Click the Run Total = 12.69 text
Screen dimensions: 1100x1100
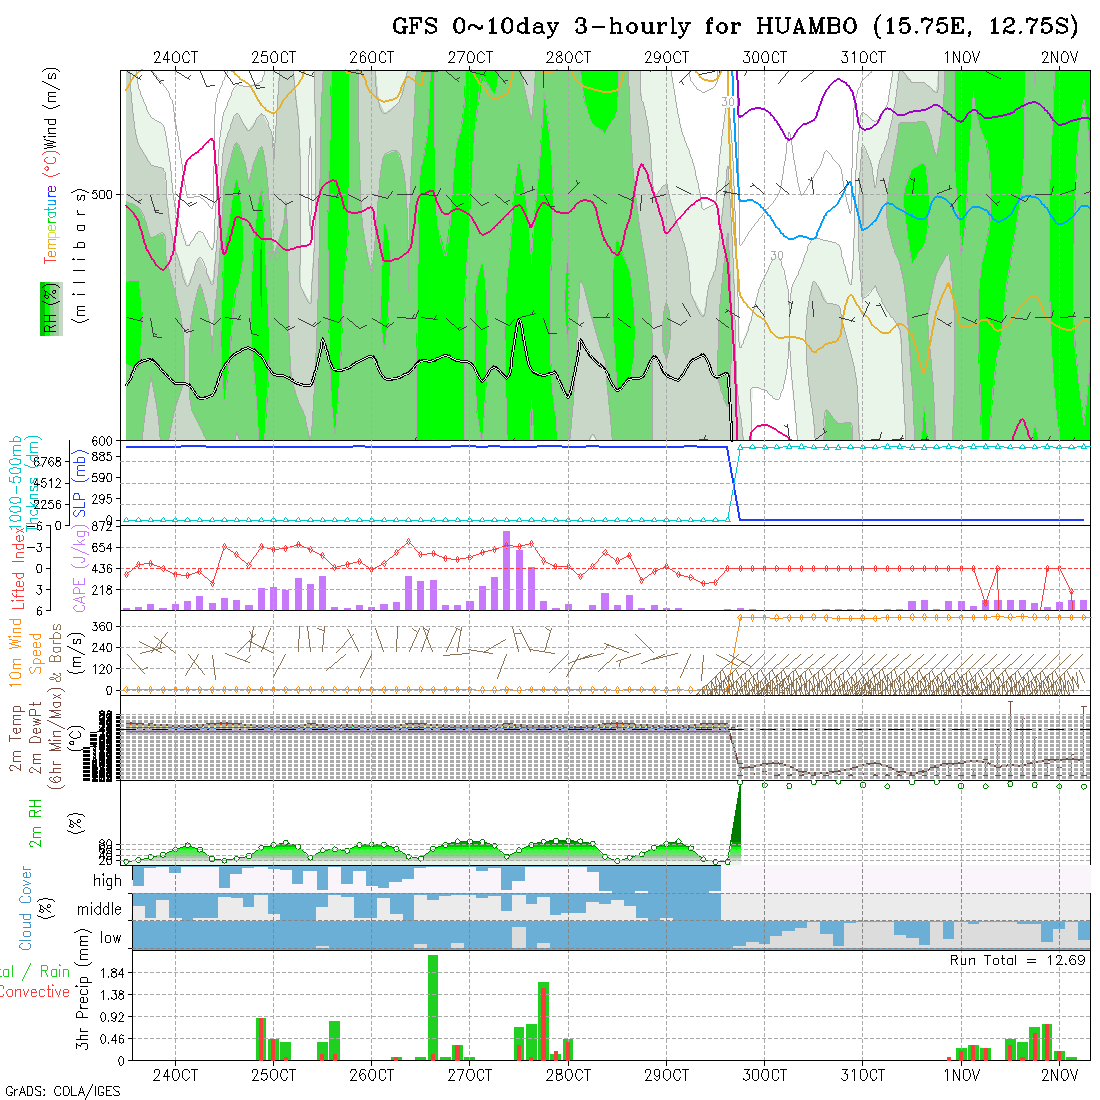pyautogui.click(x=1018, y=960)
